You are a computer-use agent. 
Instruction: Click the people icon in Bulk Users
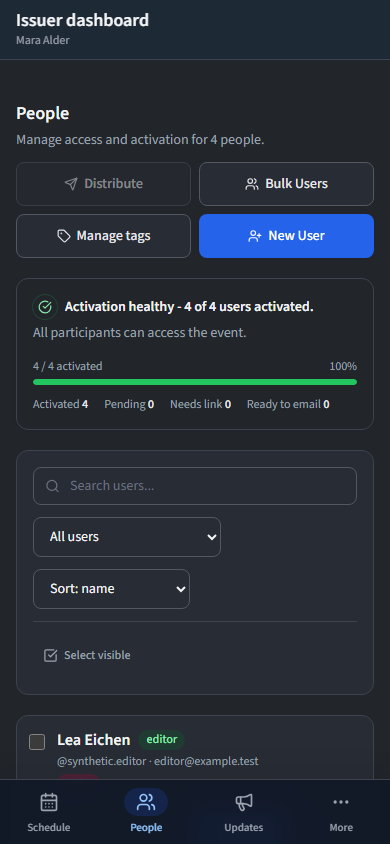coord(251,184)
